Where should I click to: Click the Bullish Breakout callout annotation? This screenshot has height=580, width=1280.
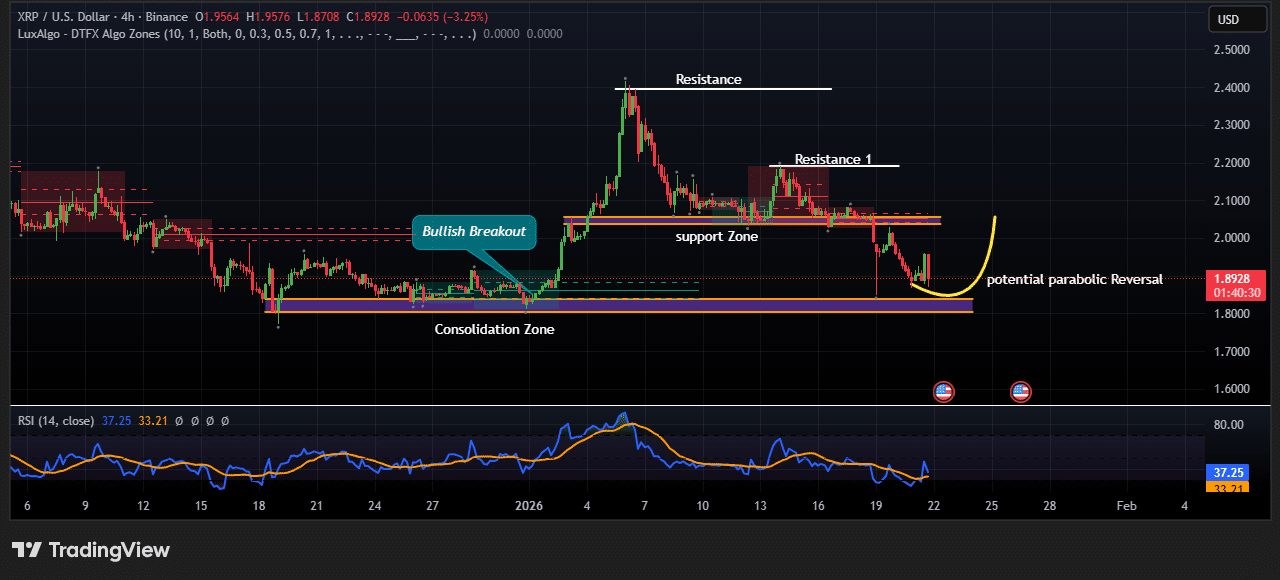tap(473, 232)
